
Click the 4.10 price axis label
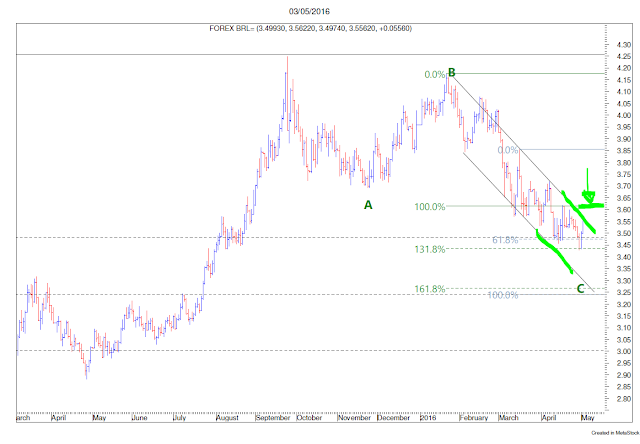click(x=624, y=92)
